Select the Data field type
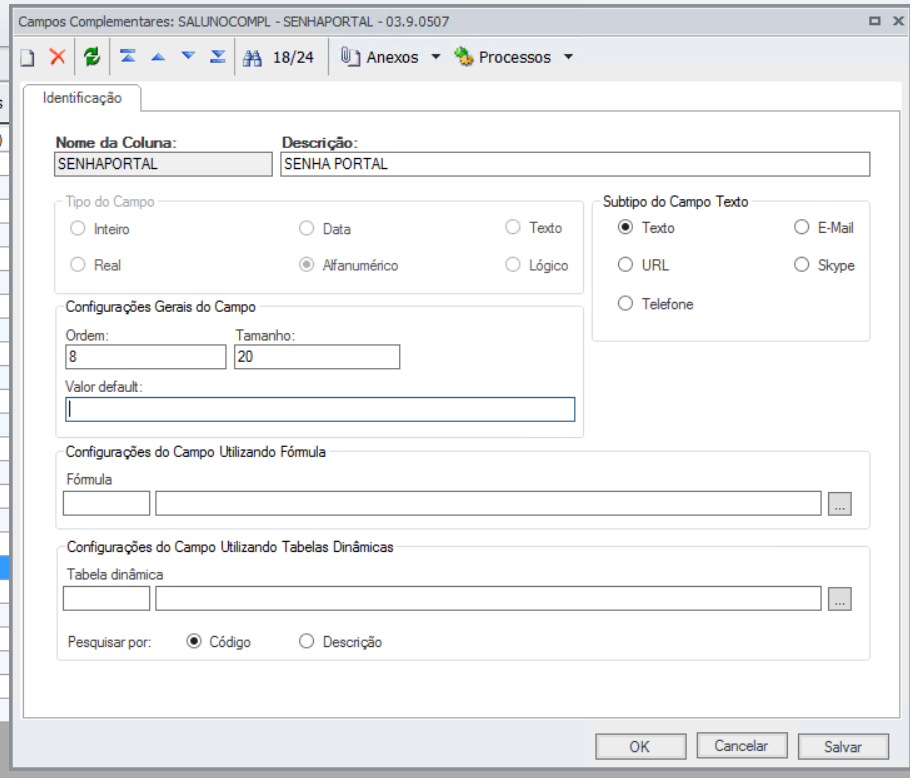This screenshot has width=910, height=778. (x=306, y=229)
